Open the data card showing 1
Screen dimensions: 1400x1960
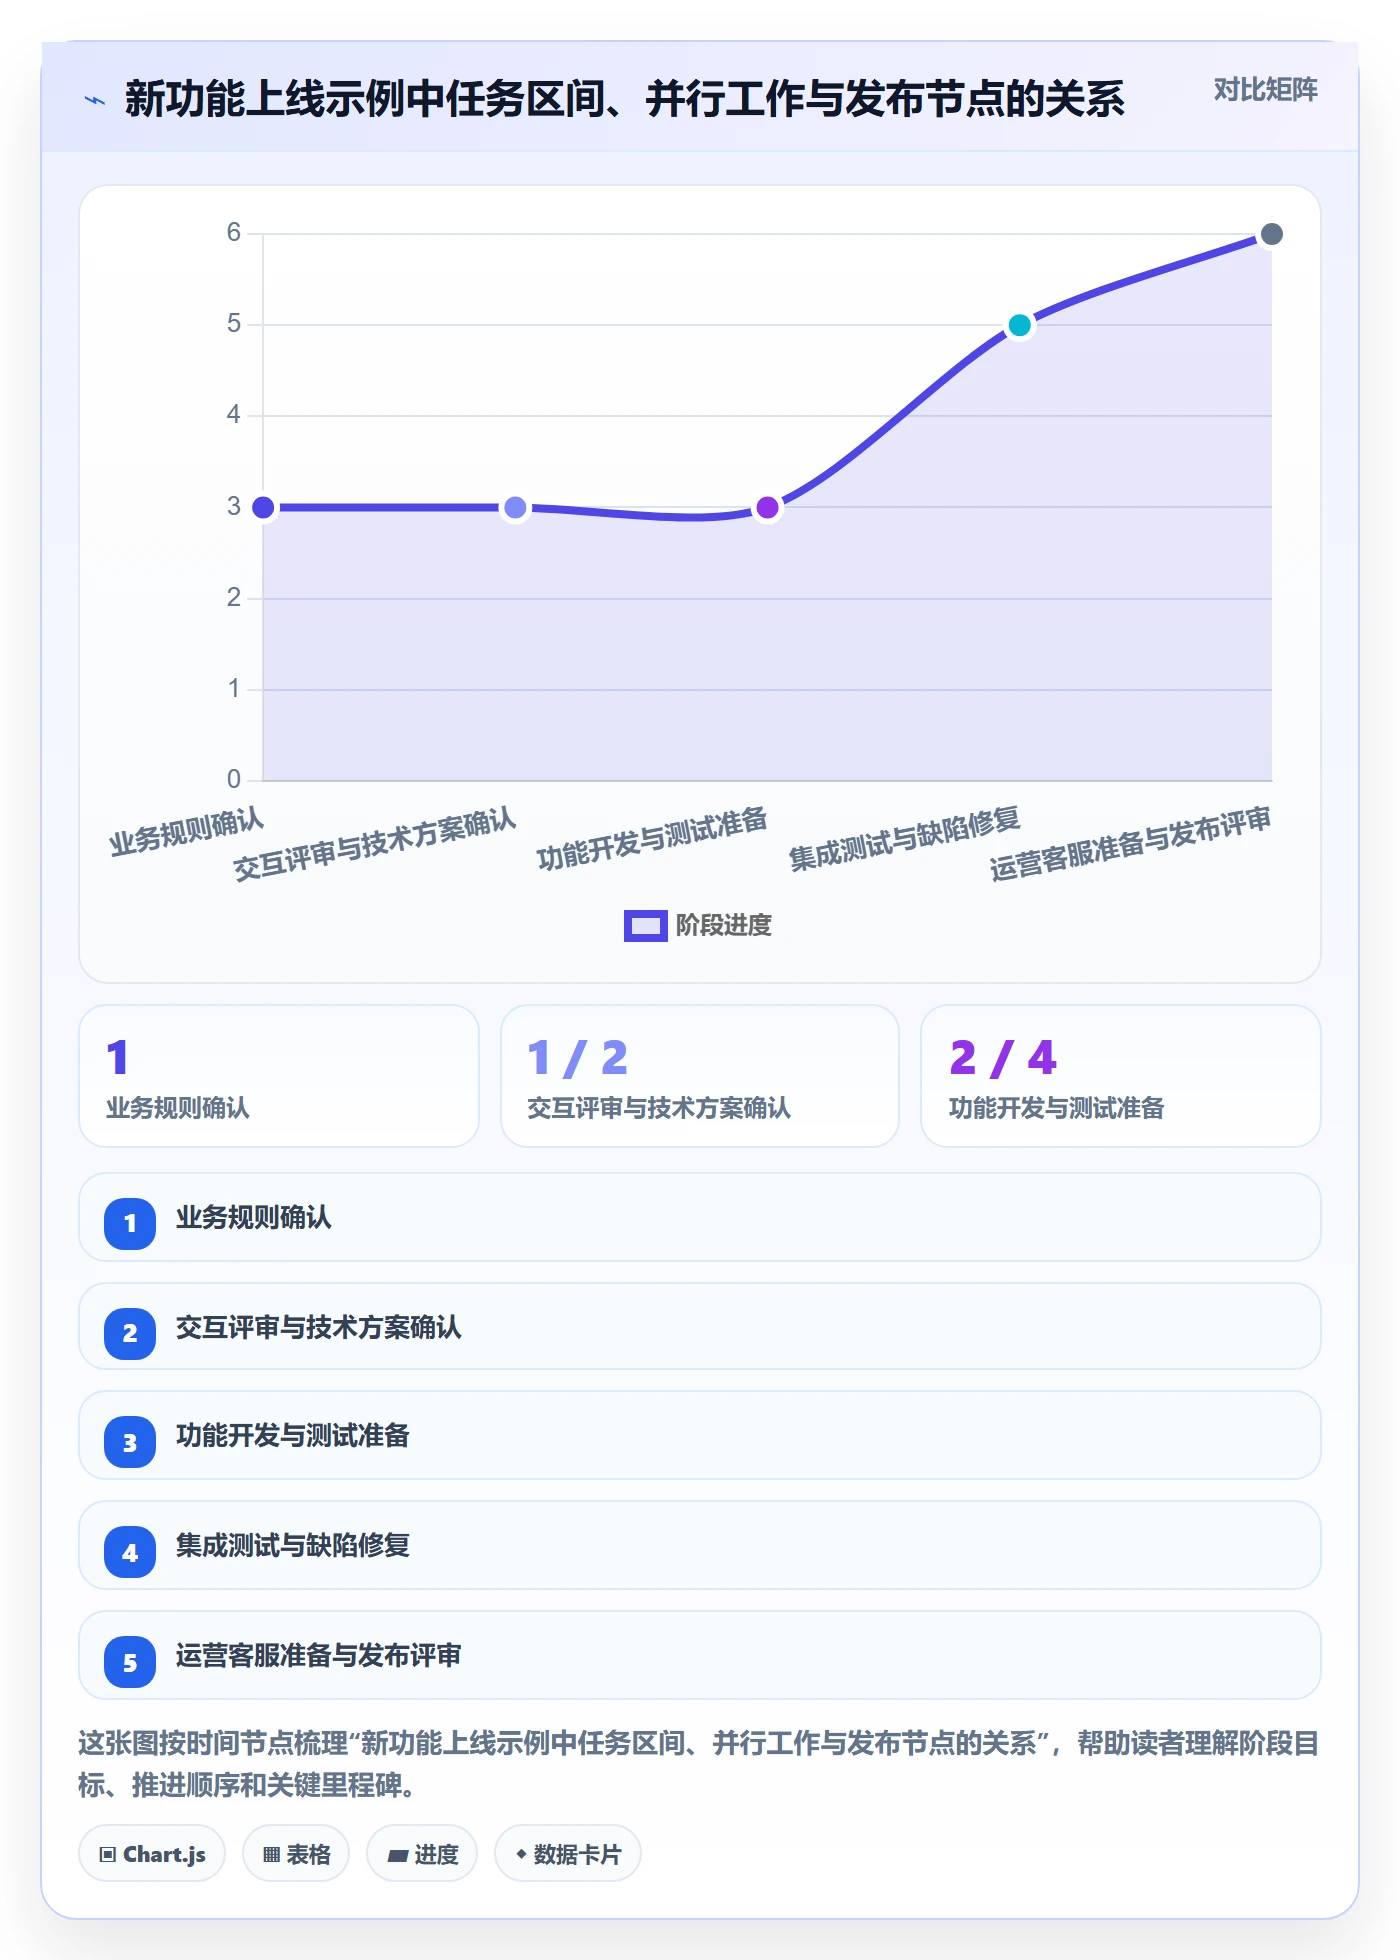[279, 1076]
